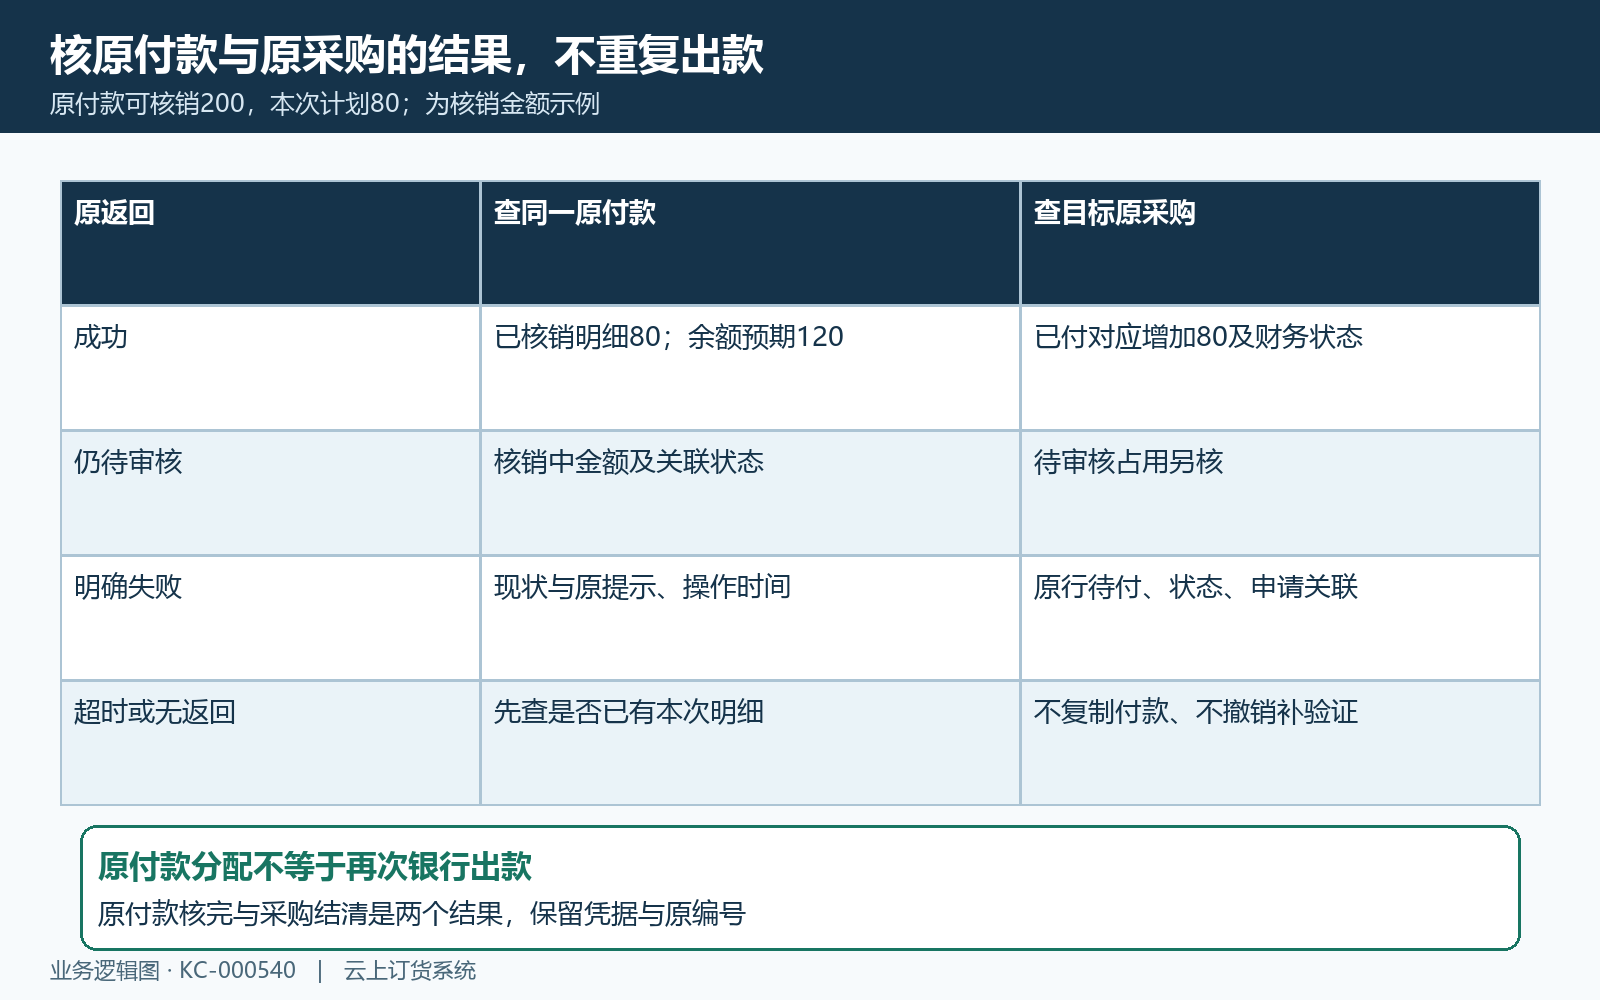
Task: Select the "成功" row label
Action: 101,337
